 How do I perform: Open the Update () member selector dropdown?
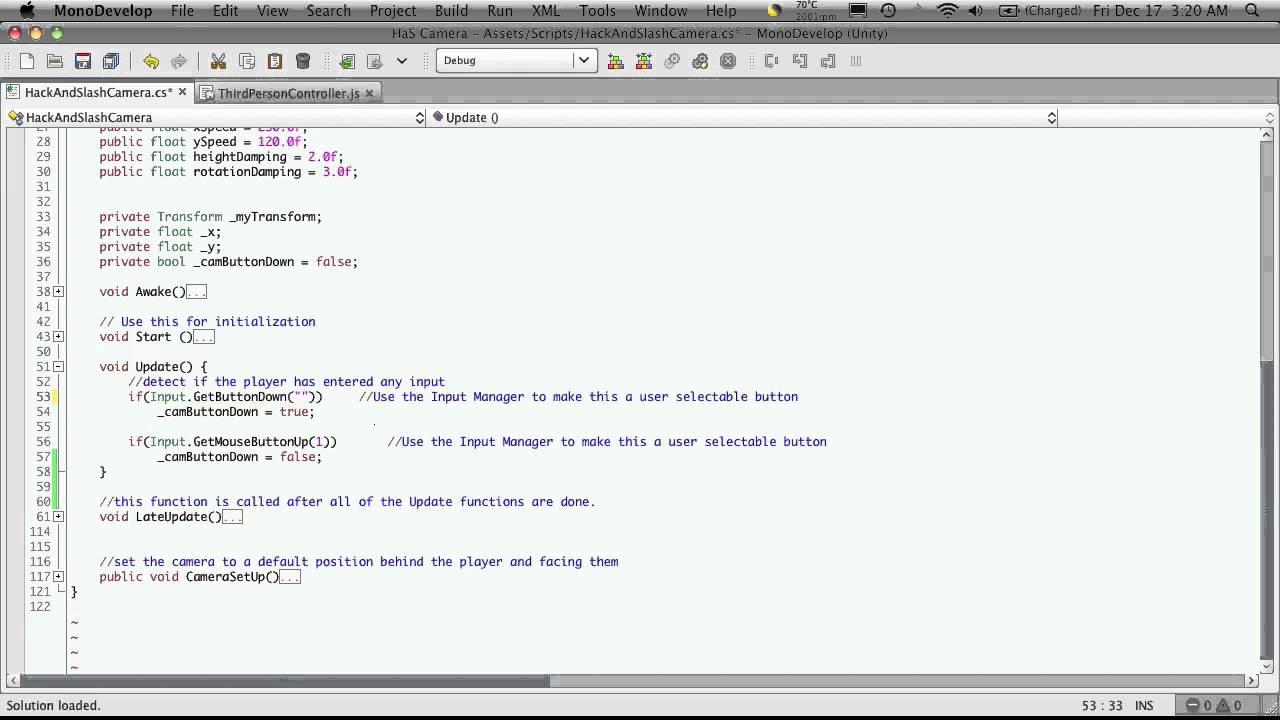744,117
